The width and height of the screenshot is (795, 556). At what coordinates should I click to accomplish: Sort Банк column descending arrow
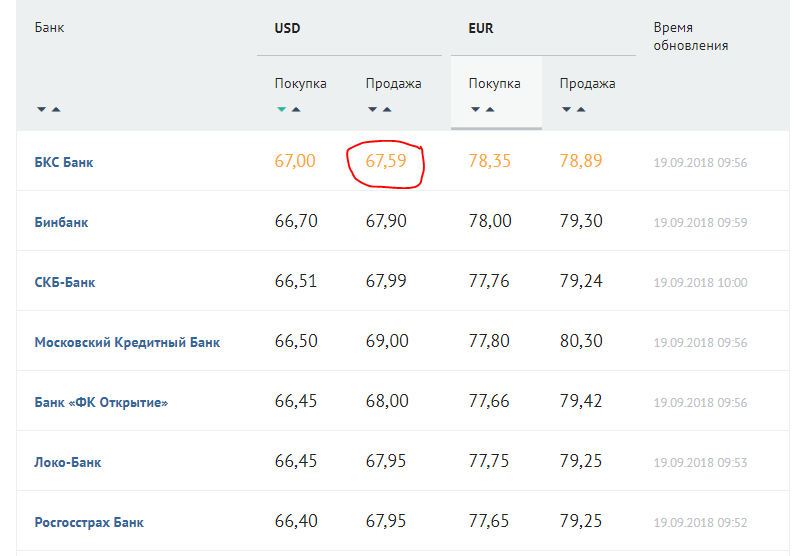[42, 109]
